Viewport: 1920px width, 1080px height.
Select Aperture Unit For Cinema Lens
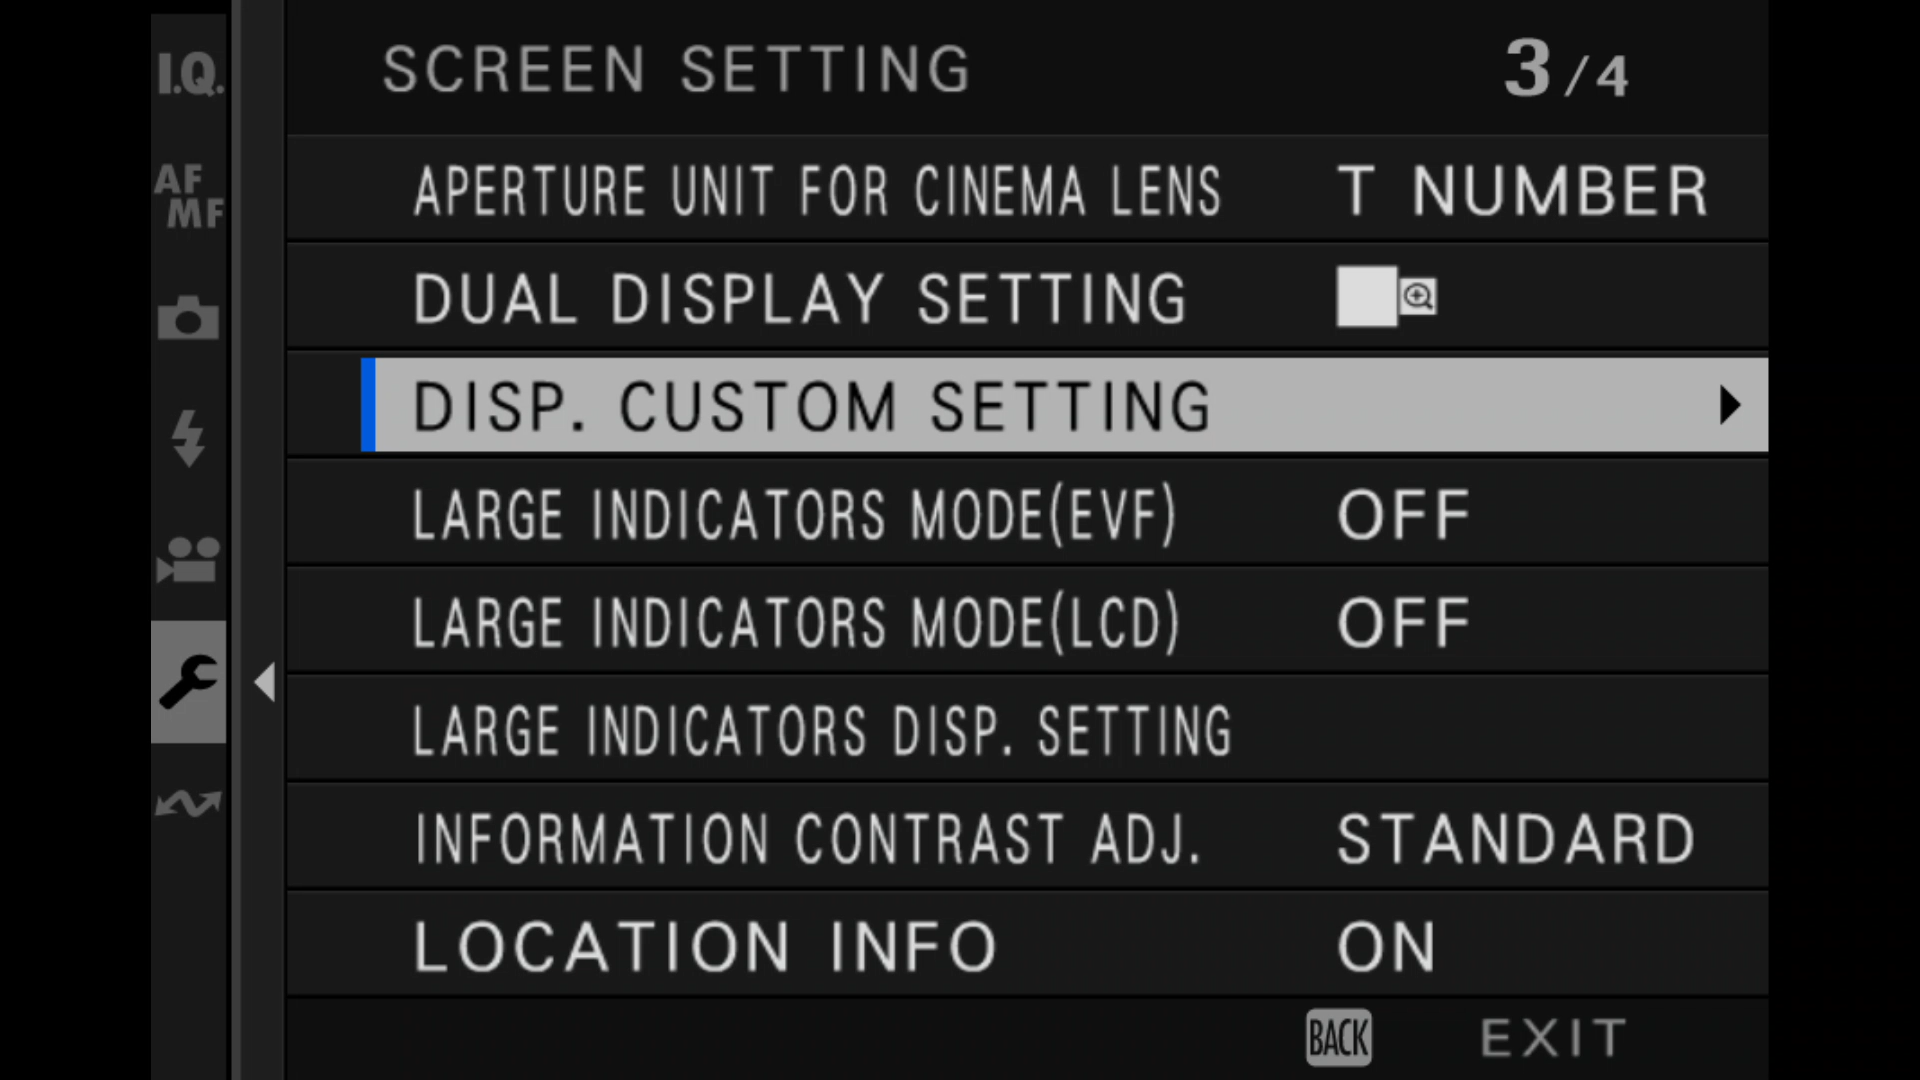pyautogui.click(x=1028, y=189)
